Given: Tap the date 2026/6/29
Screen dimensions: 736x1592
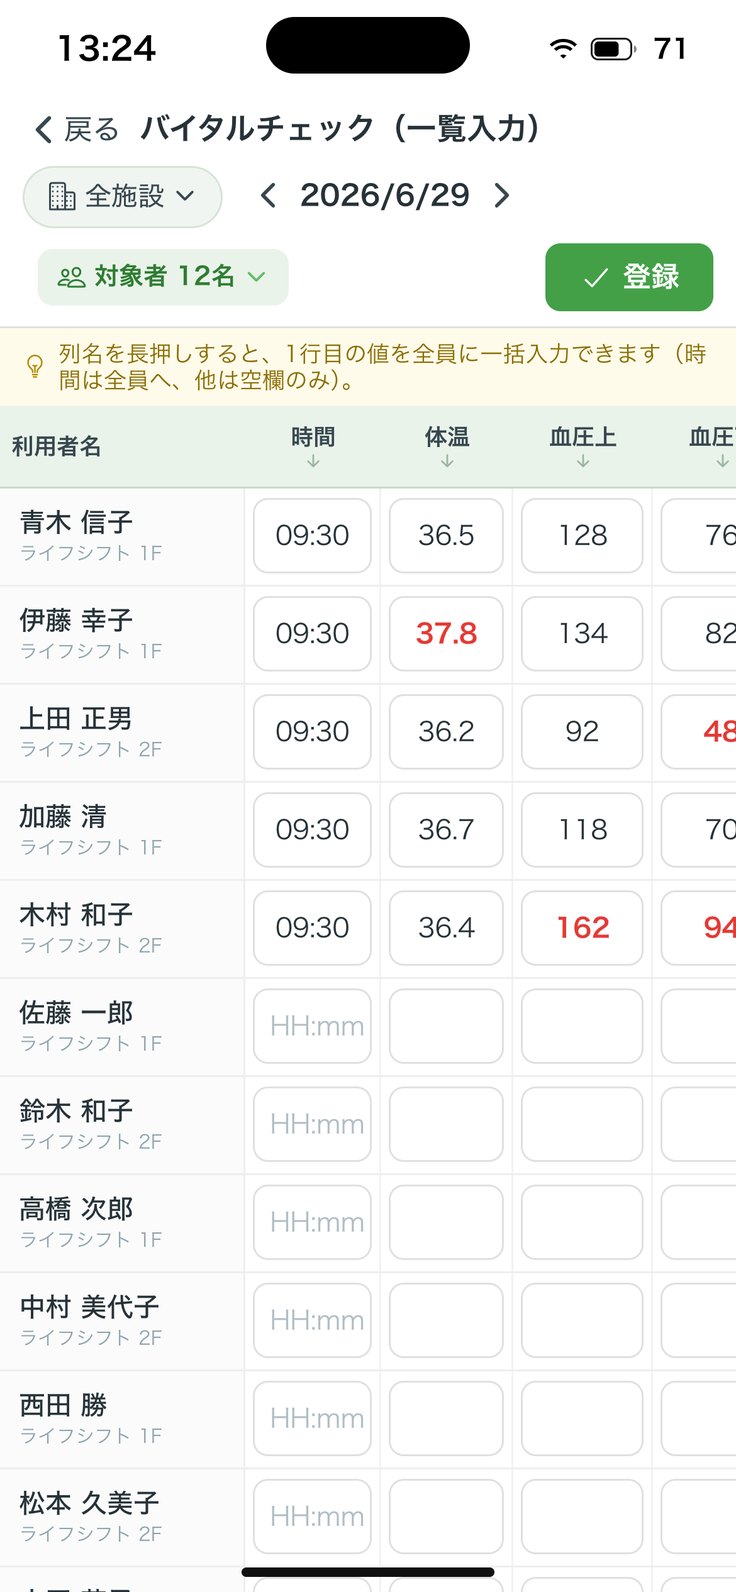Looking at the screenshot, I should [384, 195].
